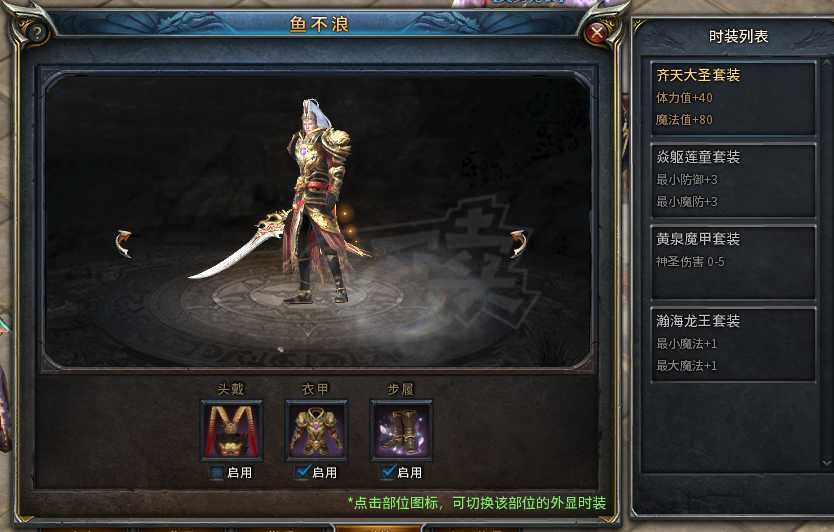The width and height of the screenshot is (834, 532).
Task: Uncheck the 启用 checkbox under 步履
Action: pos(388,472)
